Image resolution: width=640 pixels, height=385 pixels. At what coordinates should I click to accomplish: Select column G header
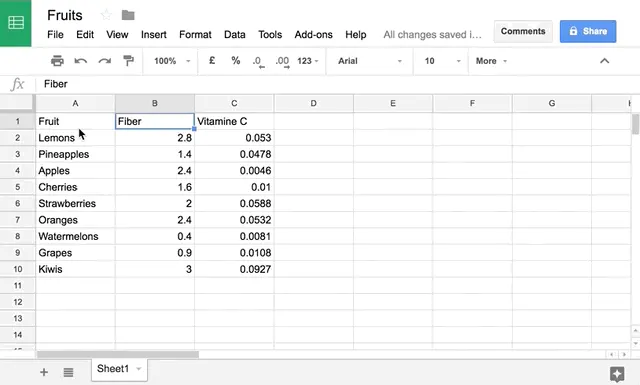[552, 103]
